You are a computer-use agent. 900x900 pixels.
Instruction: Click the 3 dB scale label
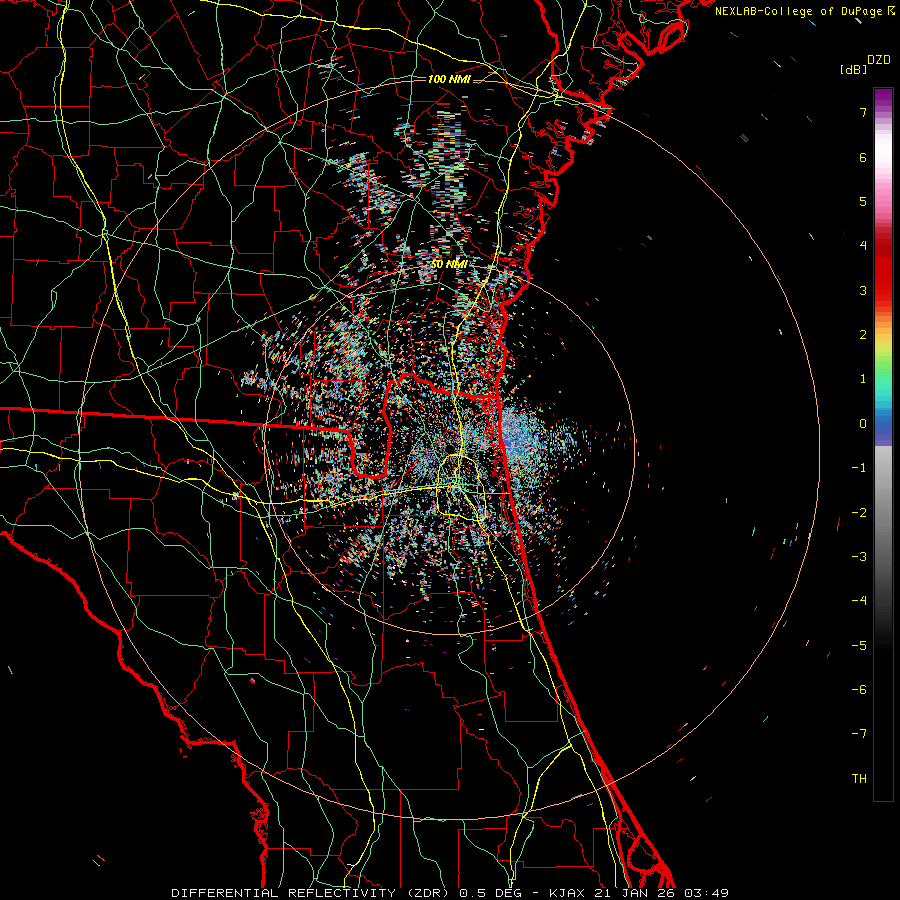click(x=863, y=290)
